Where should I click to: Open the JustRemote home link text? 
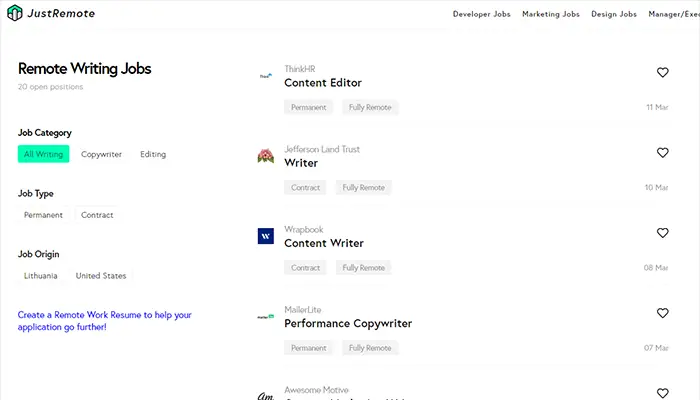61,13
